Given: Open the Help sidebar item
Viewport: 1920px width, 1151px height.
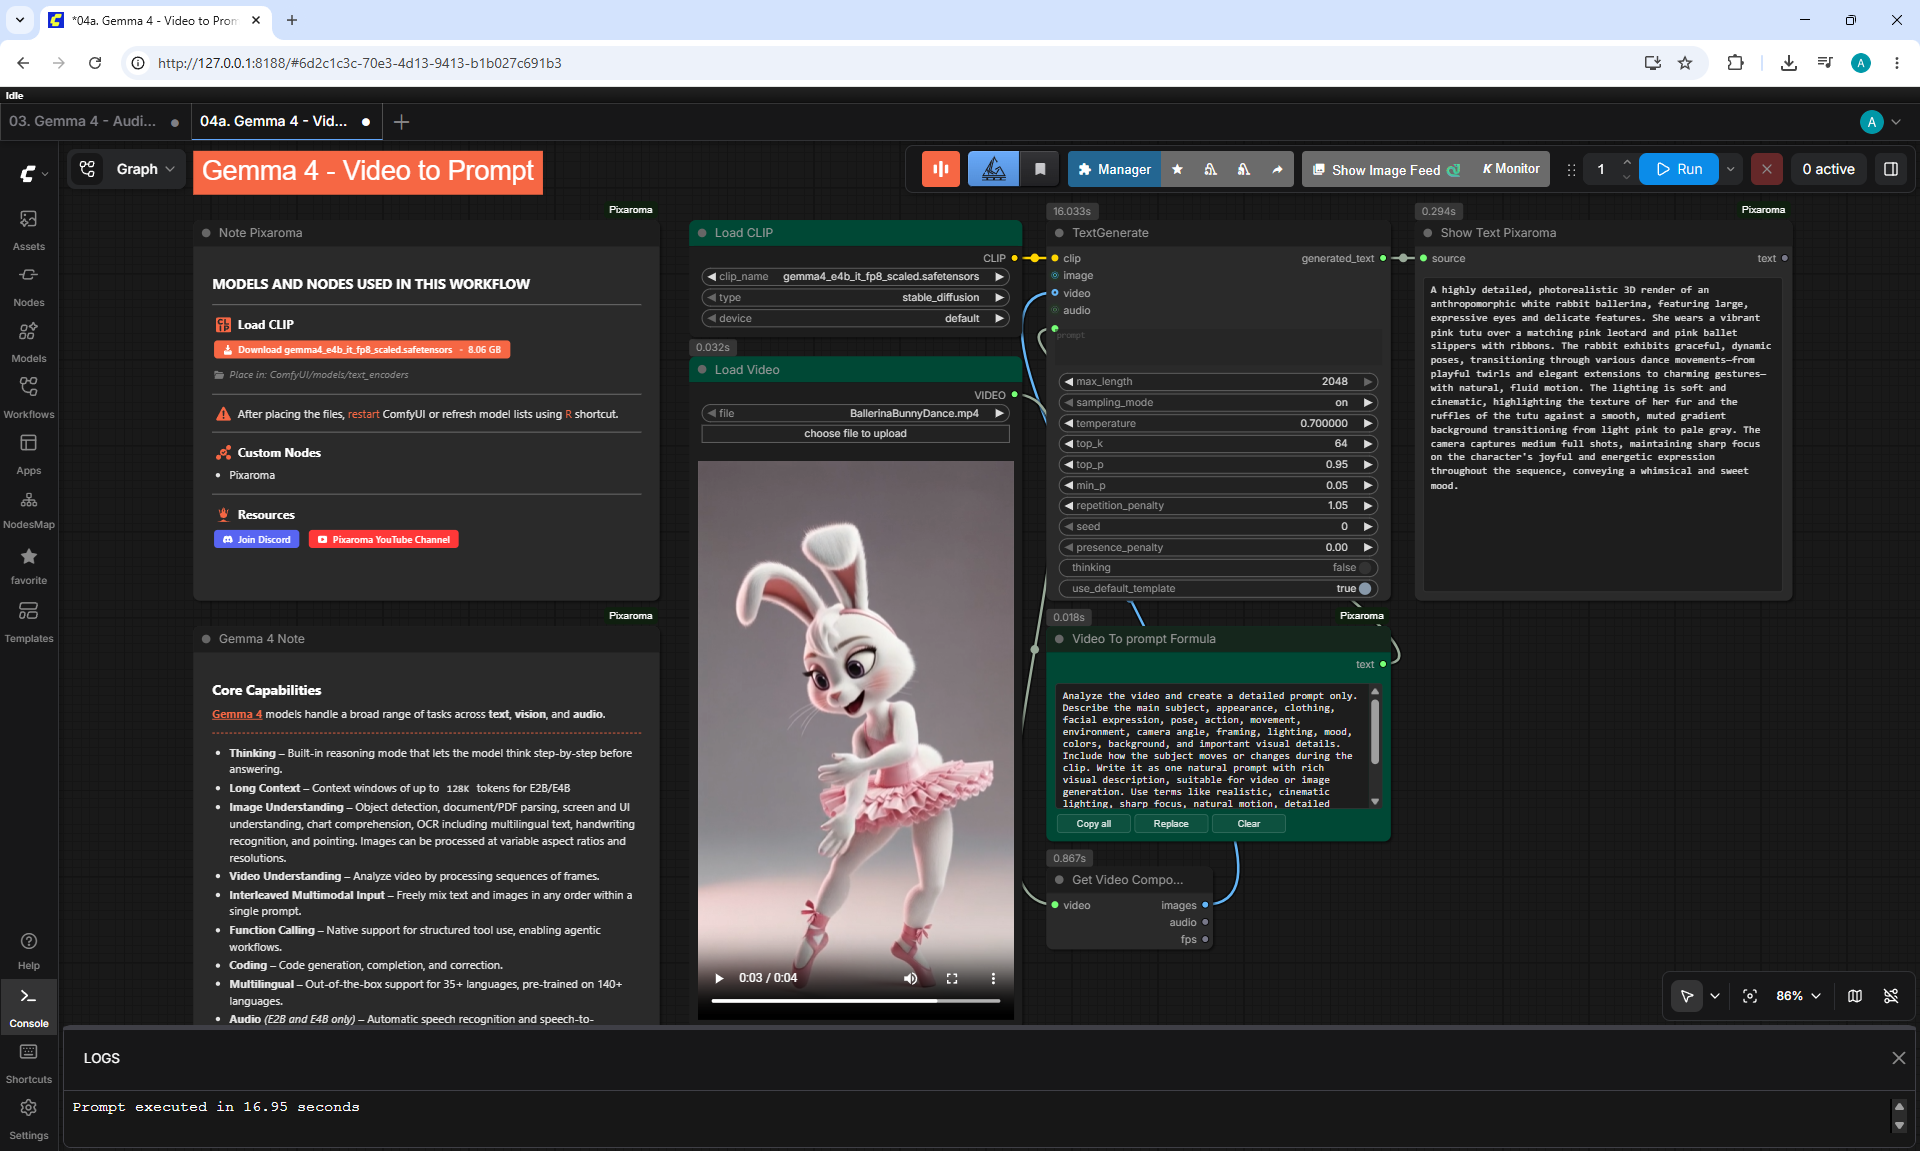Looking at the screenshot, I should point(29,950).
